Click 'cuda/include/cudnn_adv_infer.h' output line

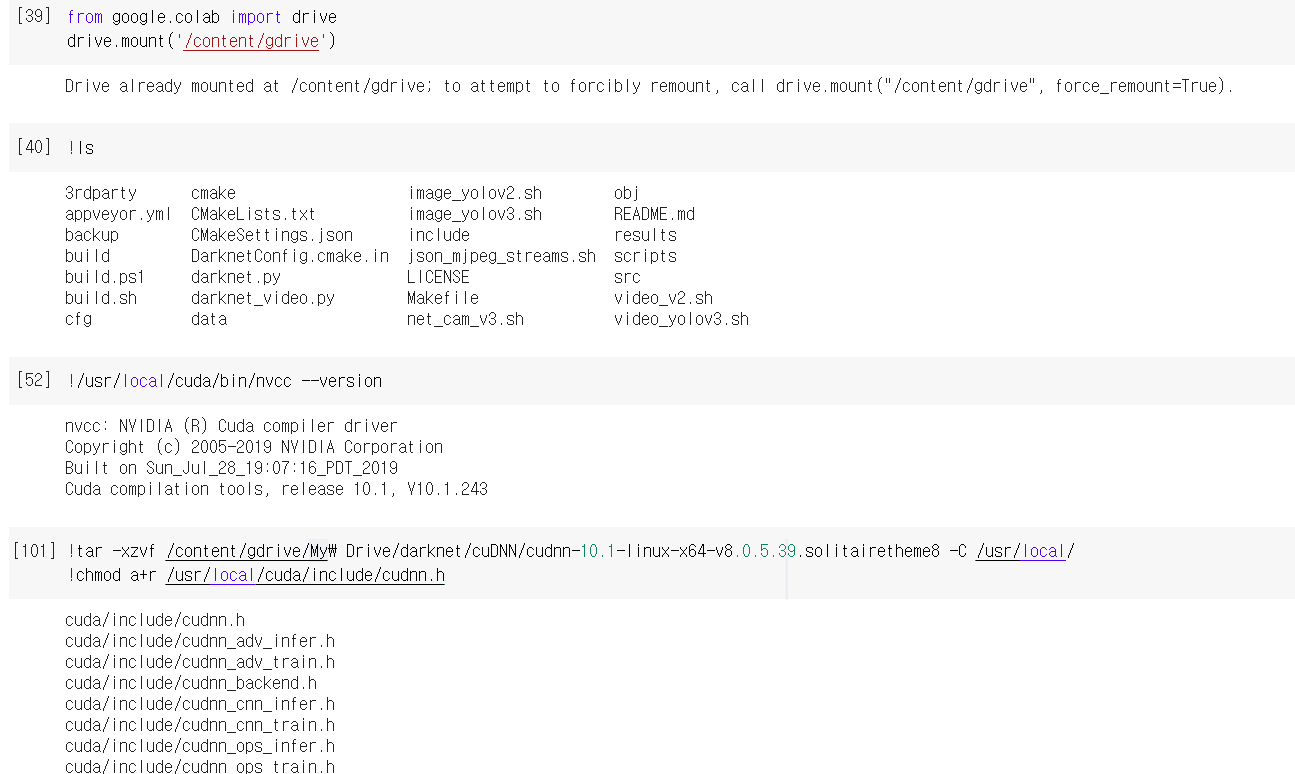[200, 641]
